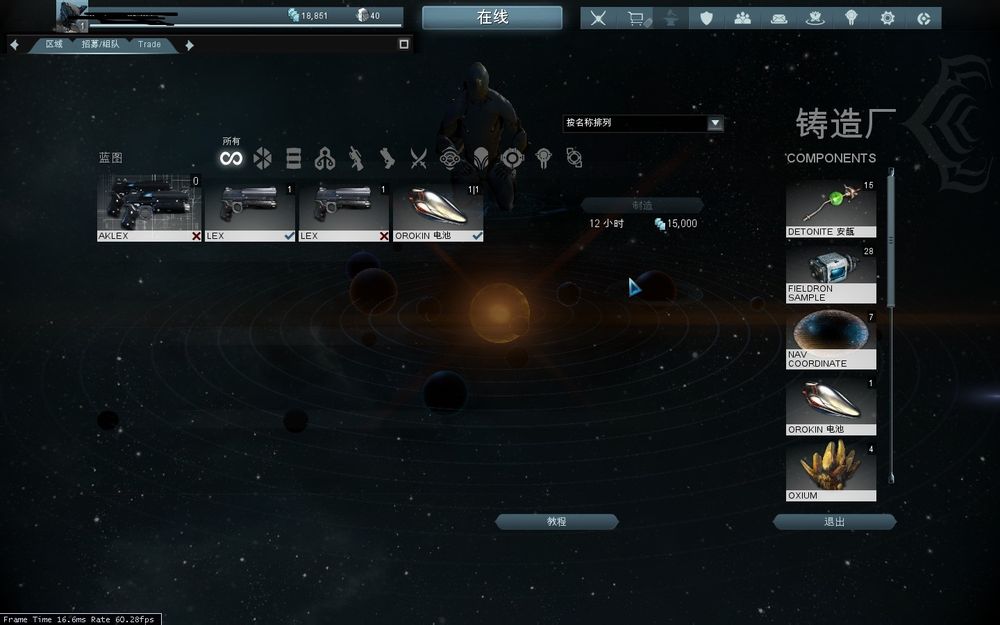Open the shield icon in top bar
This screenshot has width=1000, height=625.
tap(706, 18)
